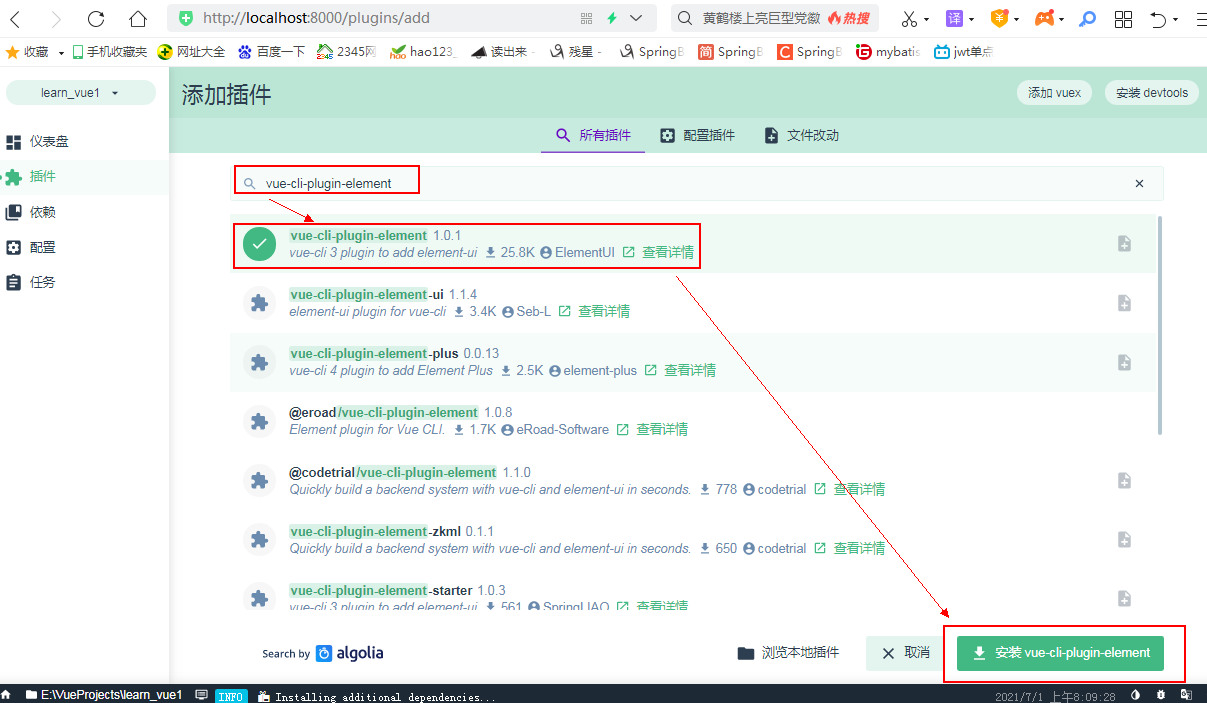Switch to the 所有插件 tab

click(x=593, y=136)
